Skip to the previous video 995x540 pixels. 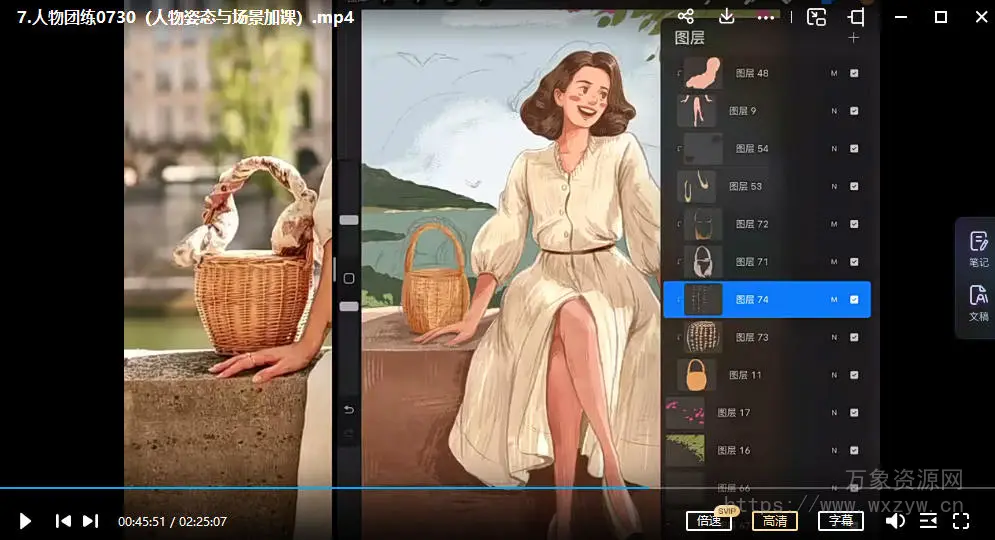[63, 521]
